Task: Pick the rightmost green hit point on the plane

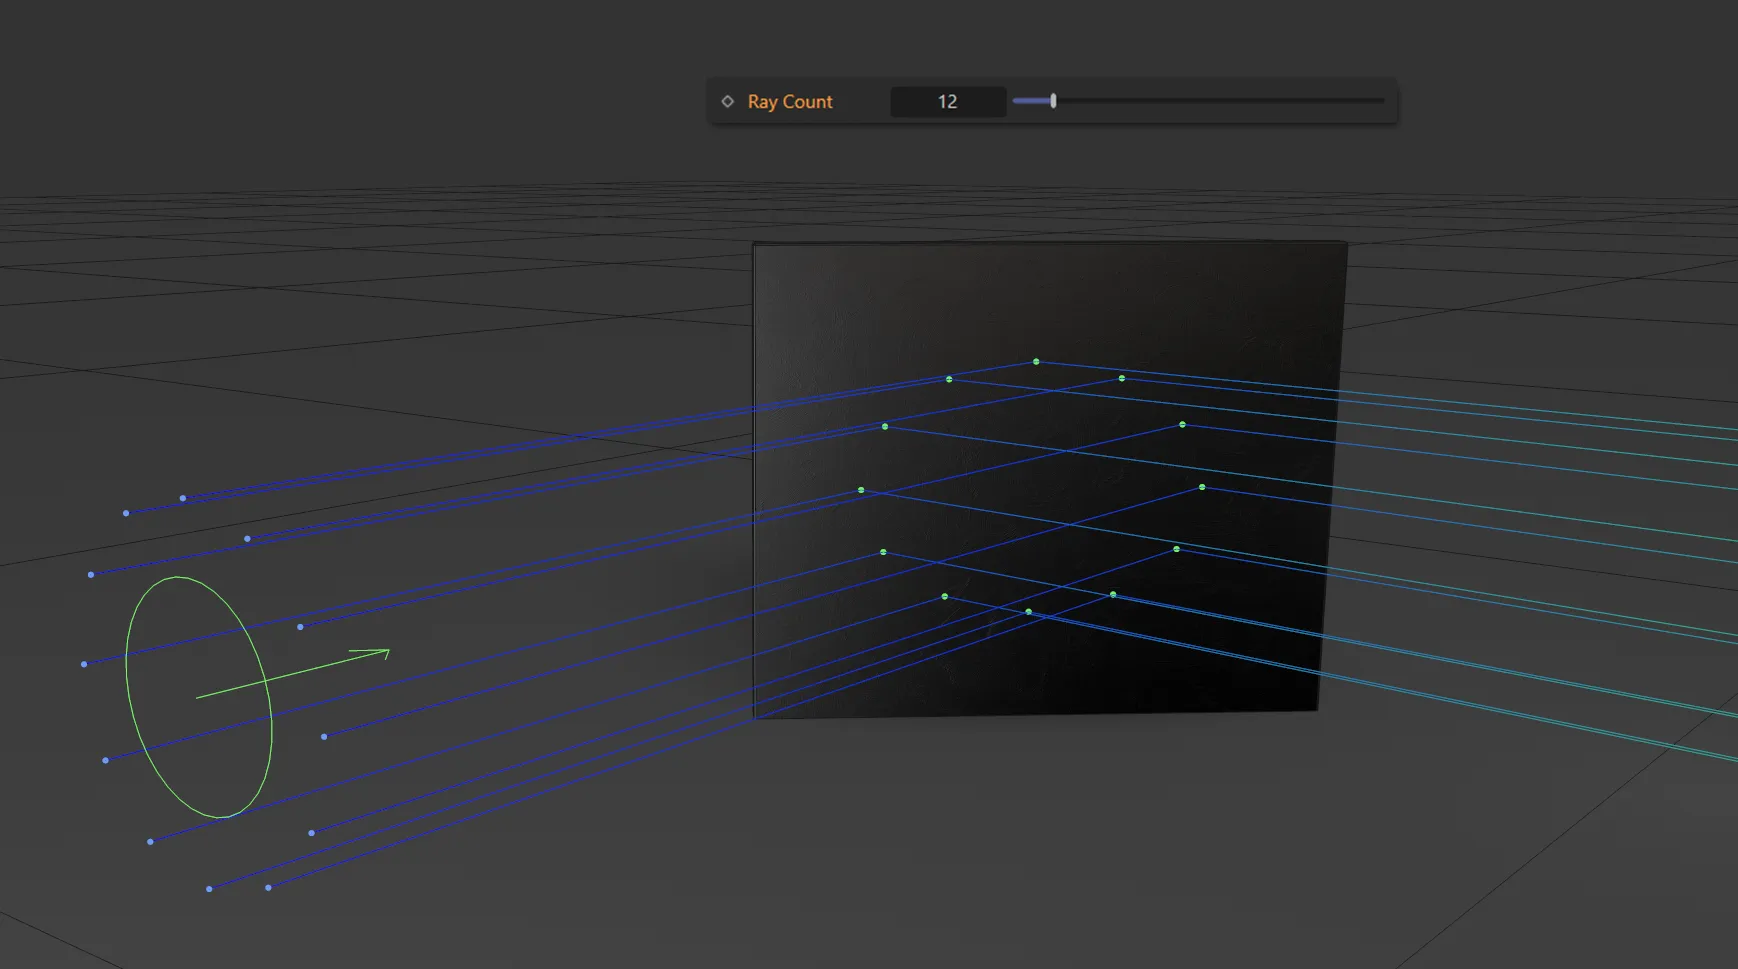Action: (x=1202, y=488)
